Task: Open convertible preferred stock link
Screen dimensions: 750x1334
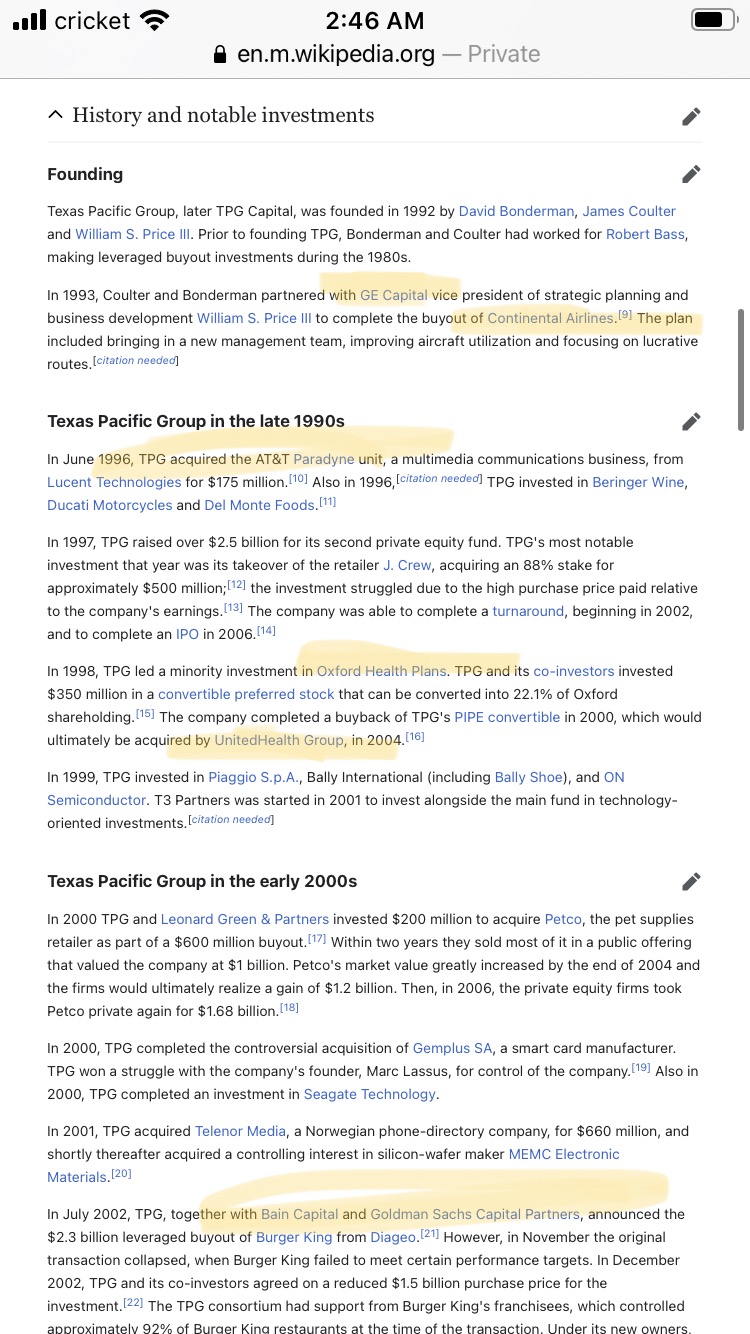Action: click(246, 694)
